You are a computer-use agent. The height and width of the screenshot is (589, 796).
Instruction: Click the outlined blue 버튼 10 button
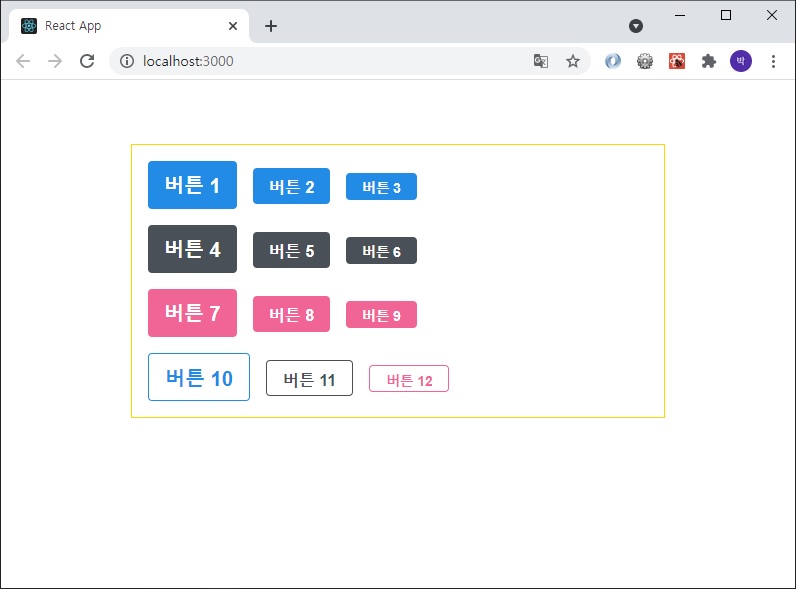(x=199, y=377)
